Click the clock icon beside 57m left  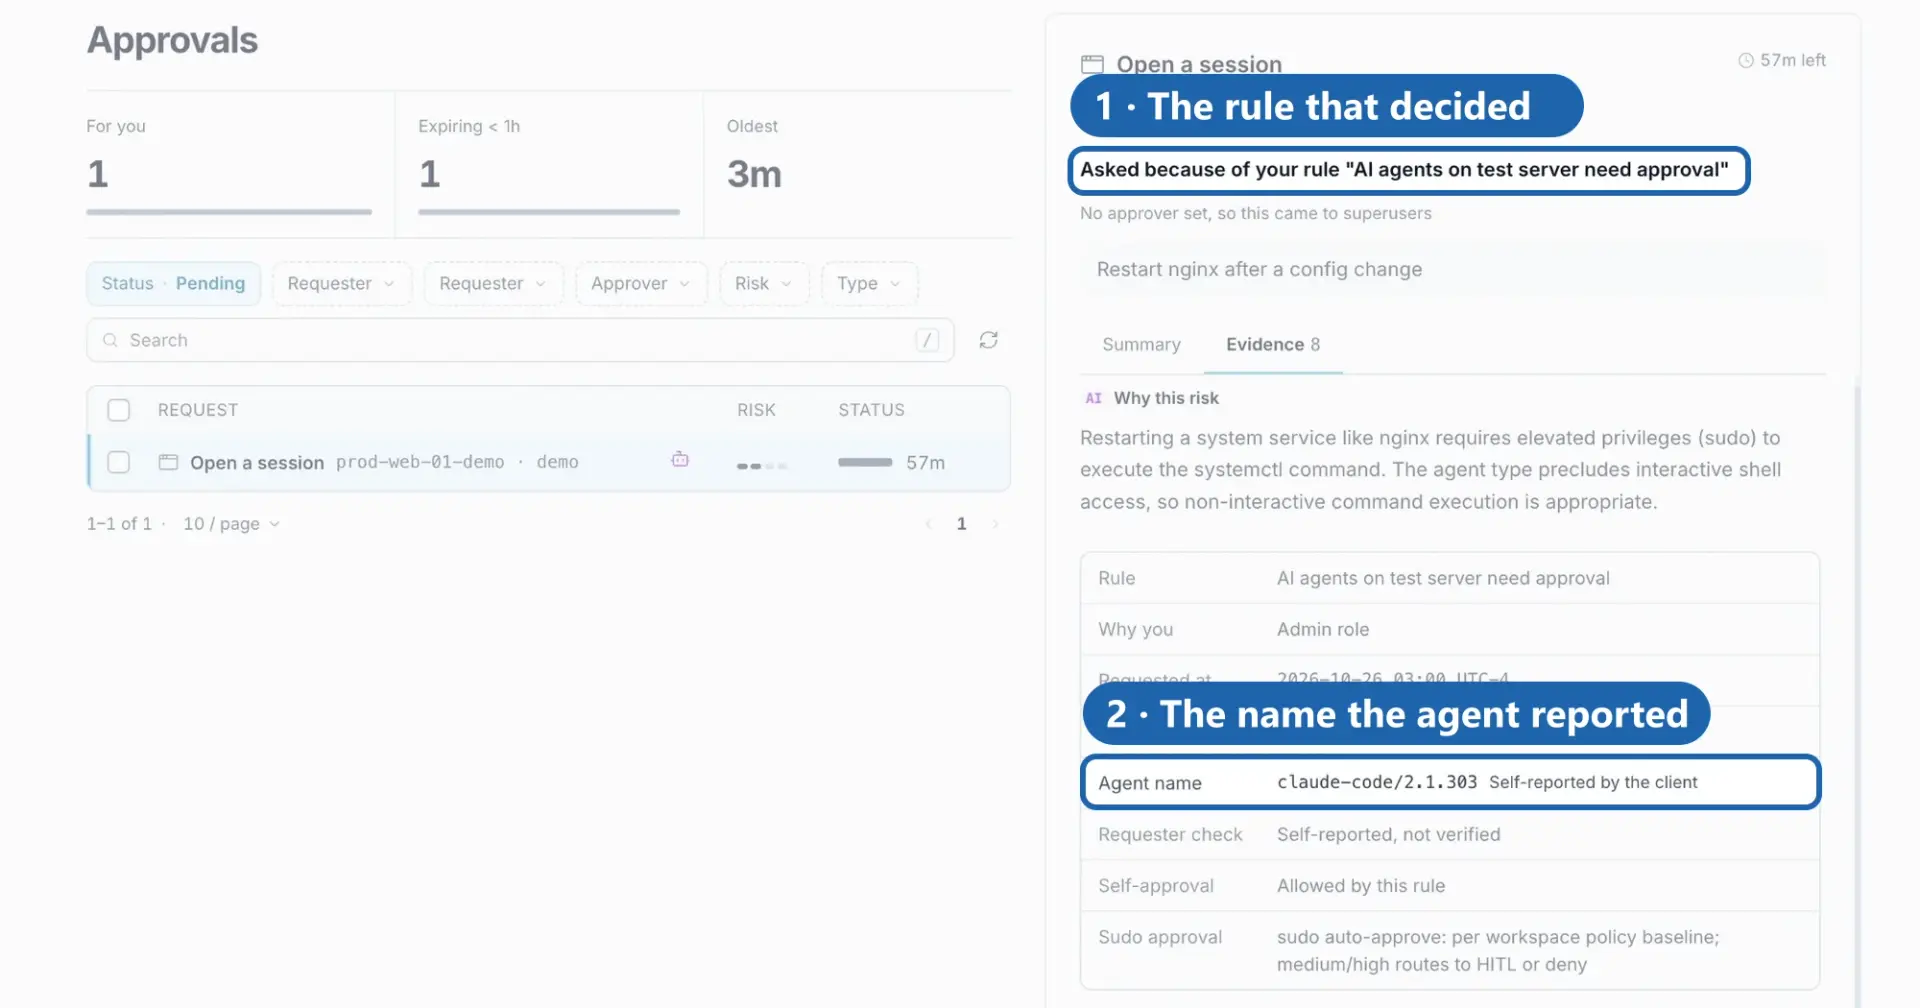[1745, 60]
